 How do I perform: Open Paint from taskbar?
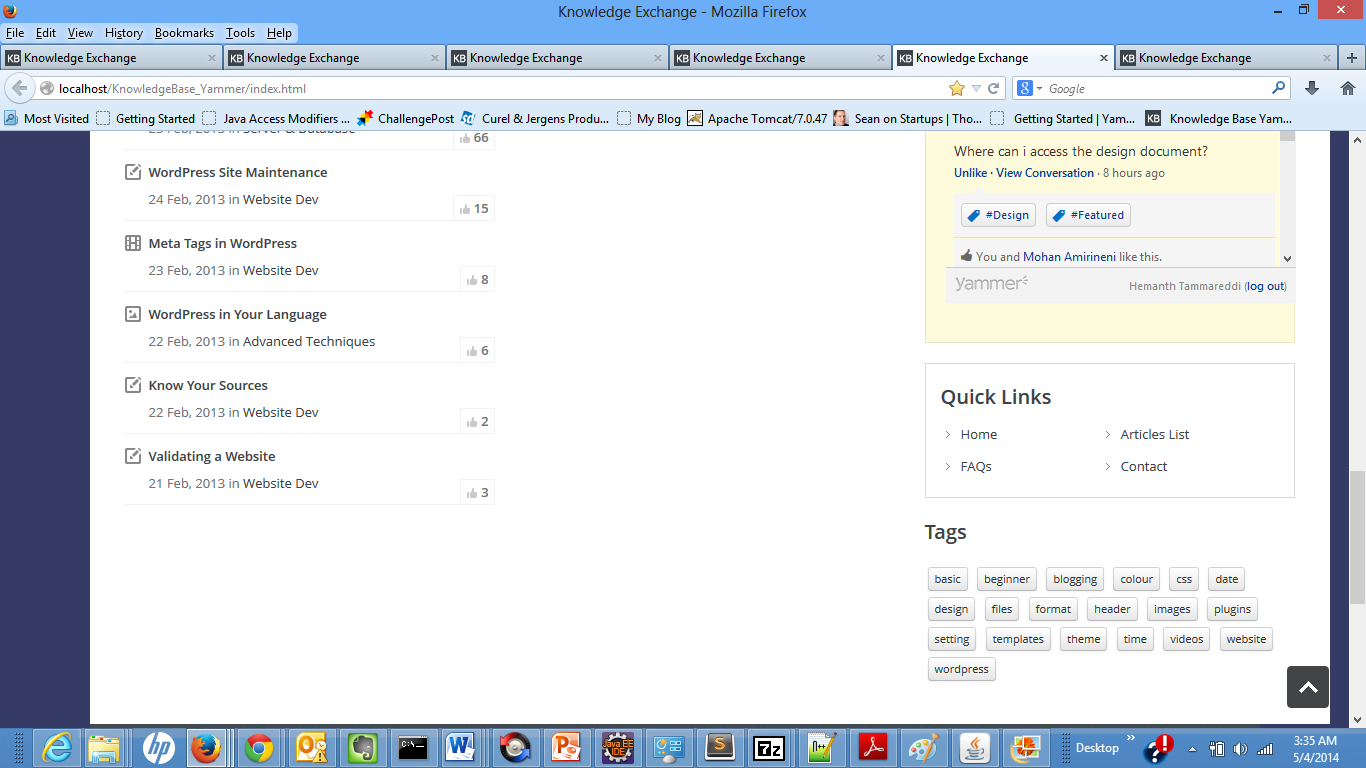click(921, 747)
